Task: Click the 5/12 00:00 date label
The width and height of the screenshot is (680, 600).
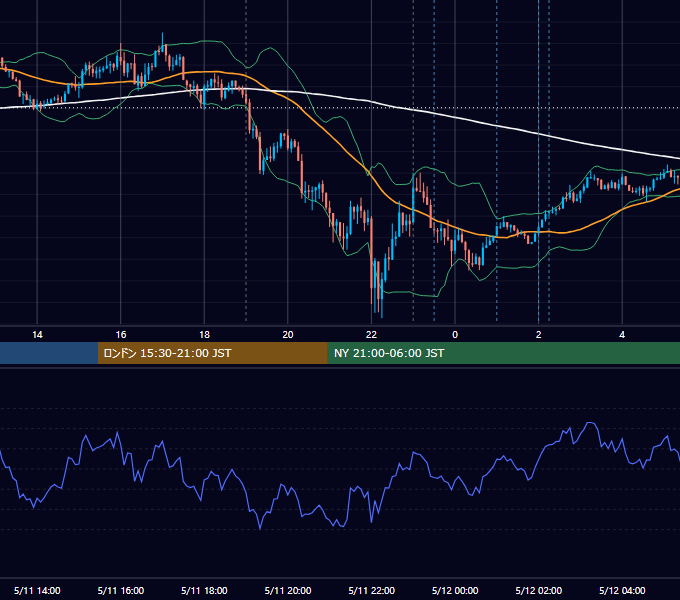Action: coord(455,590)
